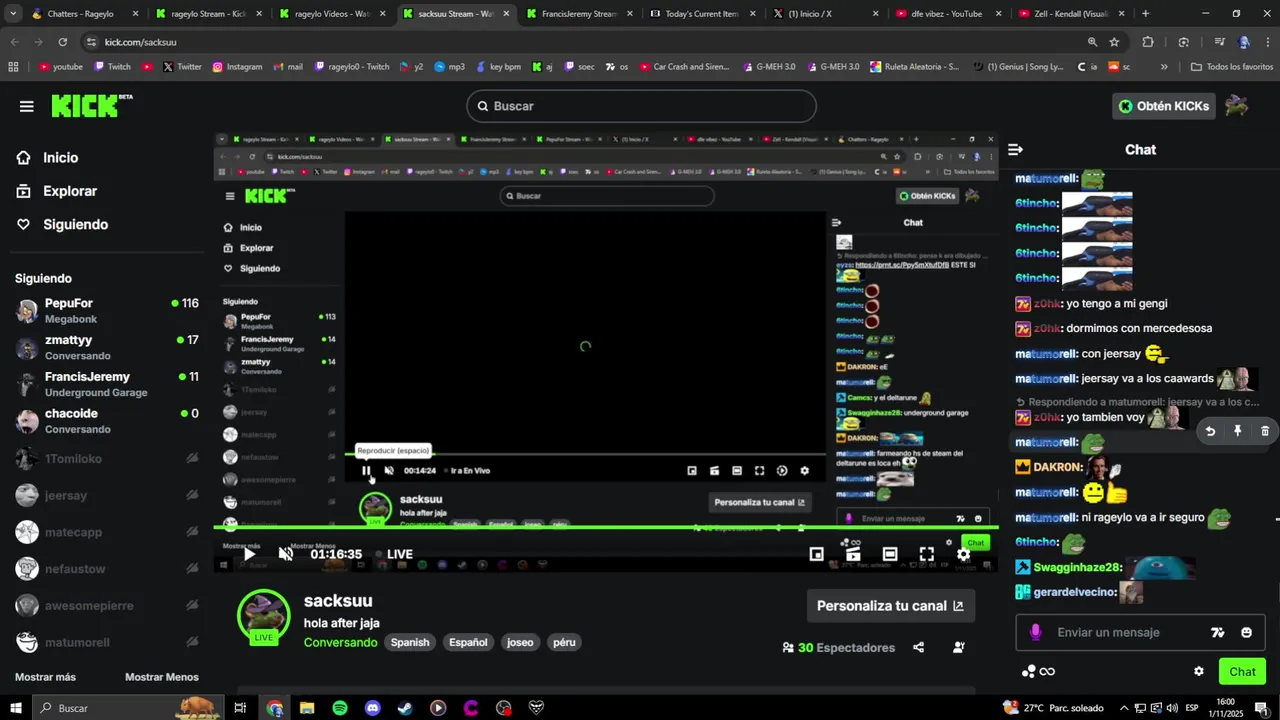Open the mini player mode
Viewport: 1280px width, 720px height.
tap(816, 554)
